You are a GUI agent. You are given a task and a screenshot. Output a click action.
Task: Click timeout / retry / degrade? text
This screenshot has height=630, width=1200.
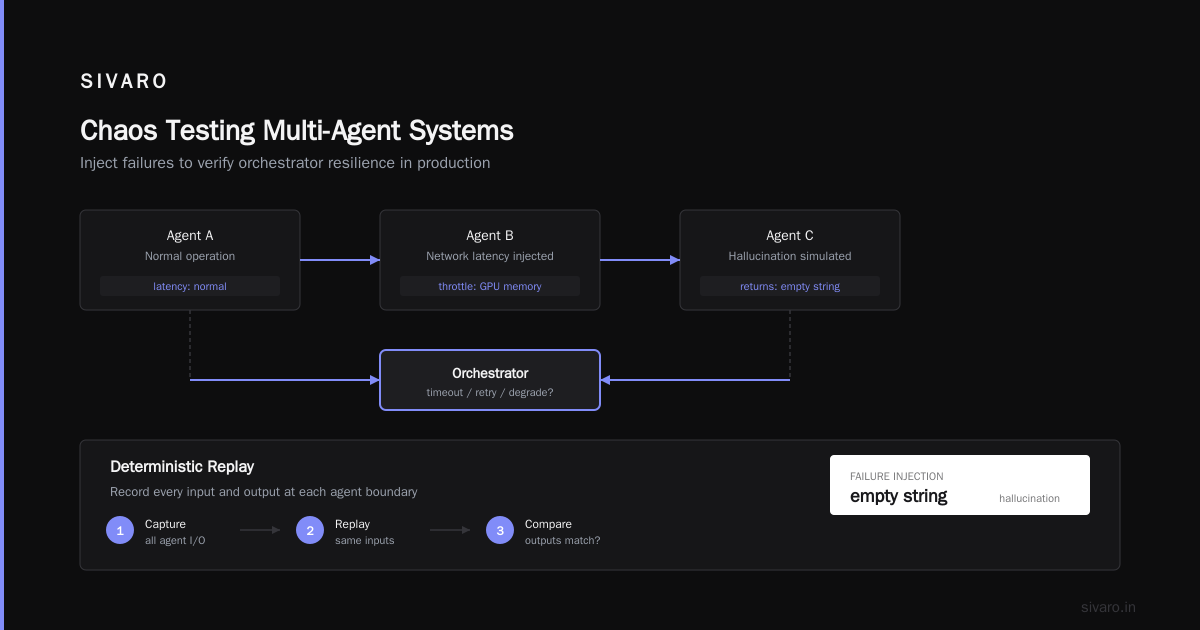tap(490, 393)
